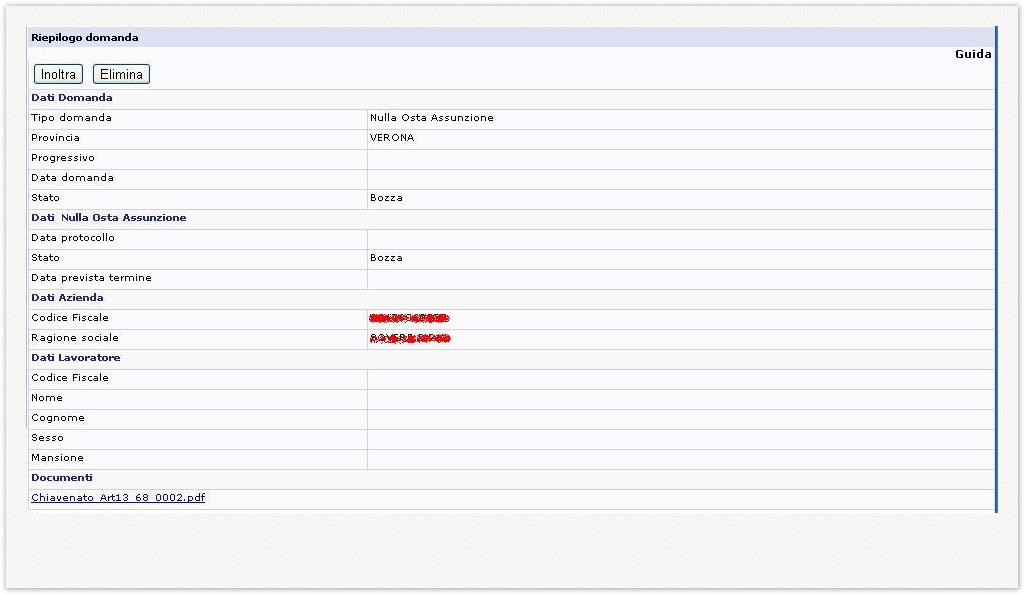1024x594 pixels.
Task: Click the Data prevista termine label
Action: [x=91, y=278]
